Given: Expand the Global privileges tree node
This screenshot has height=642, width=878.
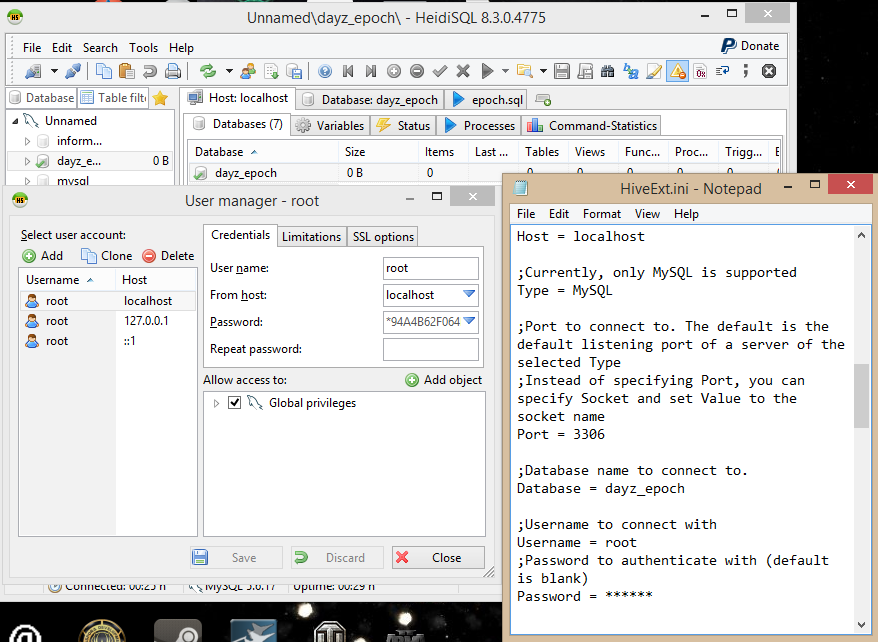Looking at the screenshot, I should click(216, 403).
